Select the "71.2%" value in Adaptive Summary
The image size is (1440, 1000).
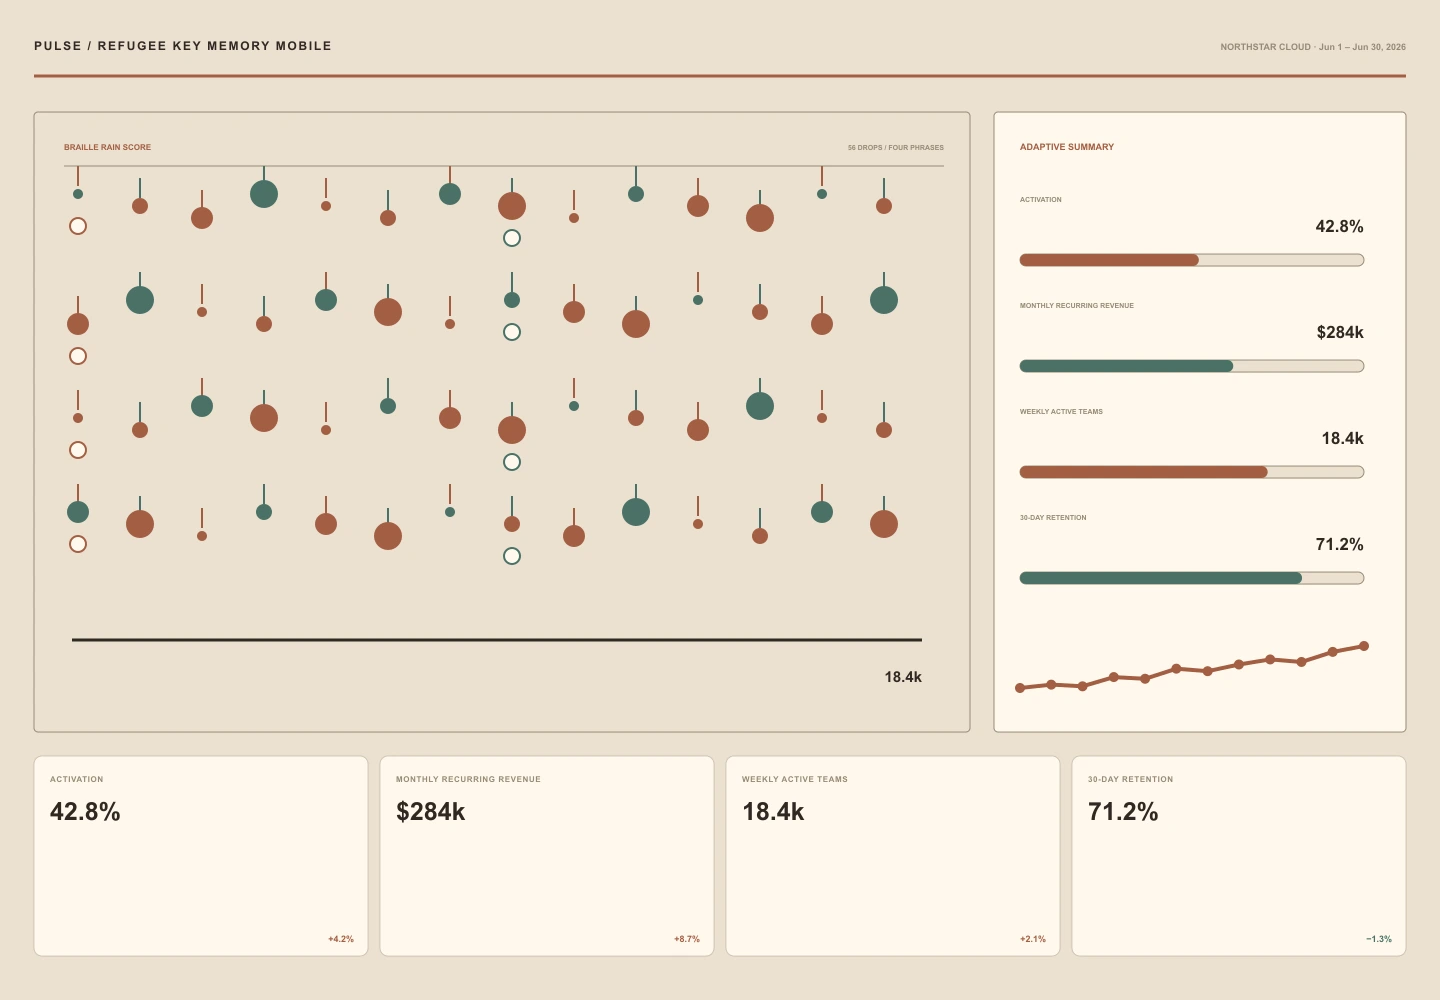tap(1340, 545)
